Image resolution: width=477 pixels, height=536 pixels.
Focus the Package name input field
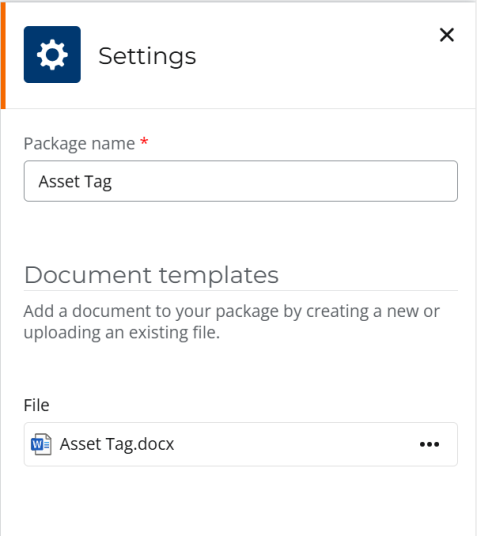point(241,181)
